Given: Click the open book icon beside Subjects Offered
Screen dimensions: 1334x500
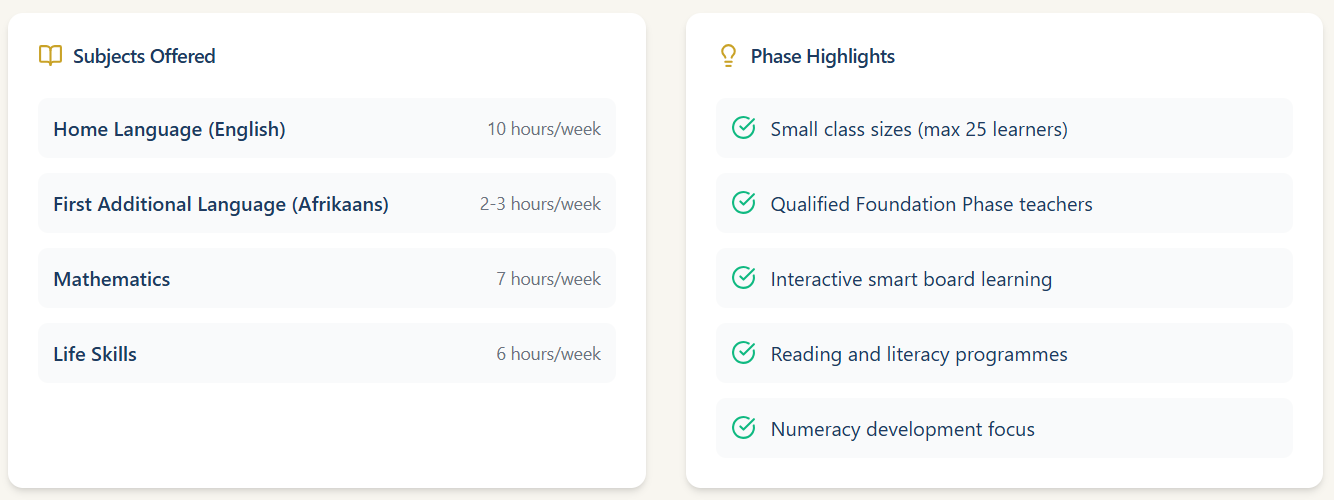Looking at the screenshot, I should pyautogui.click(x=50, y=56).
